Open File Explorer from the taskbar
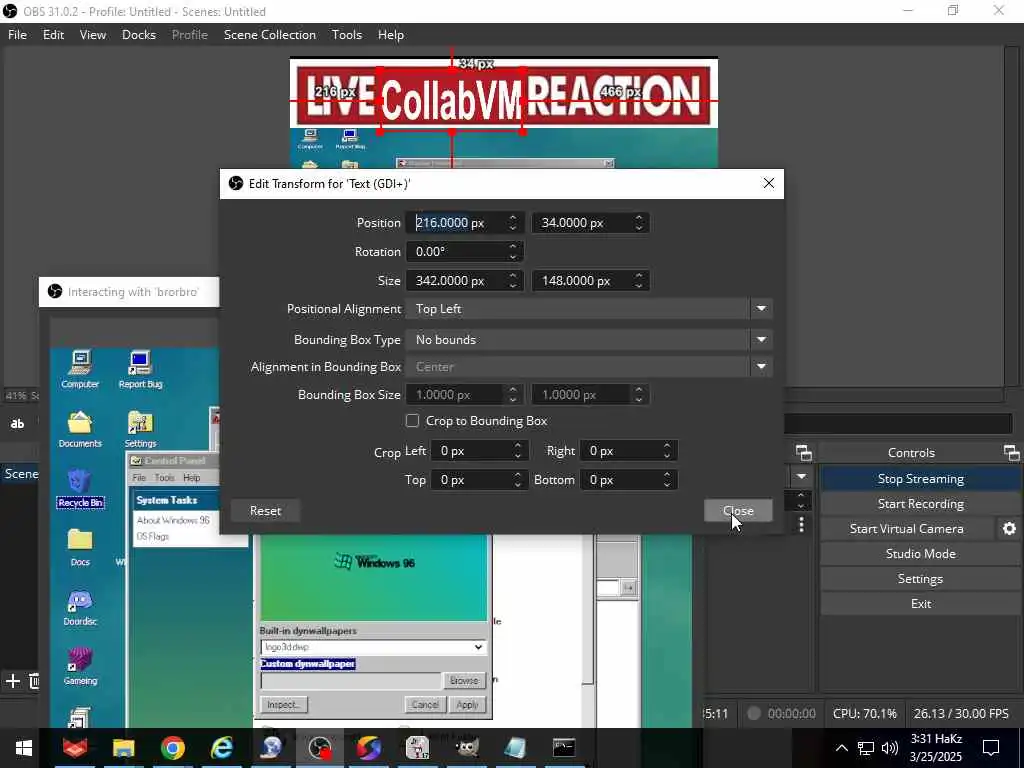Screen dimensions: 1024x768 (123, 748)
